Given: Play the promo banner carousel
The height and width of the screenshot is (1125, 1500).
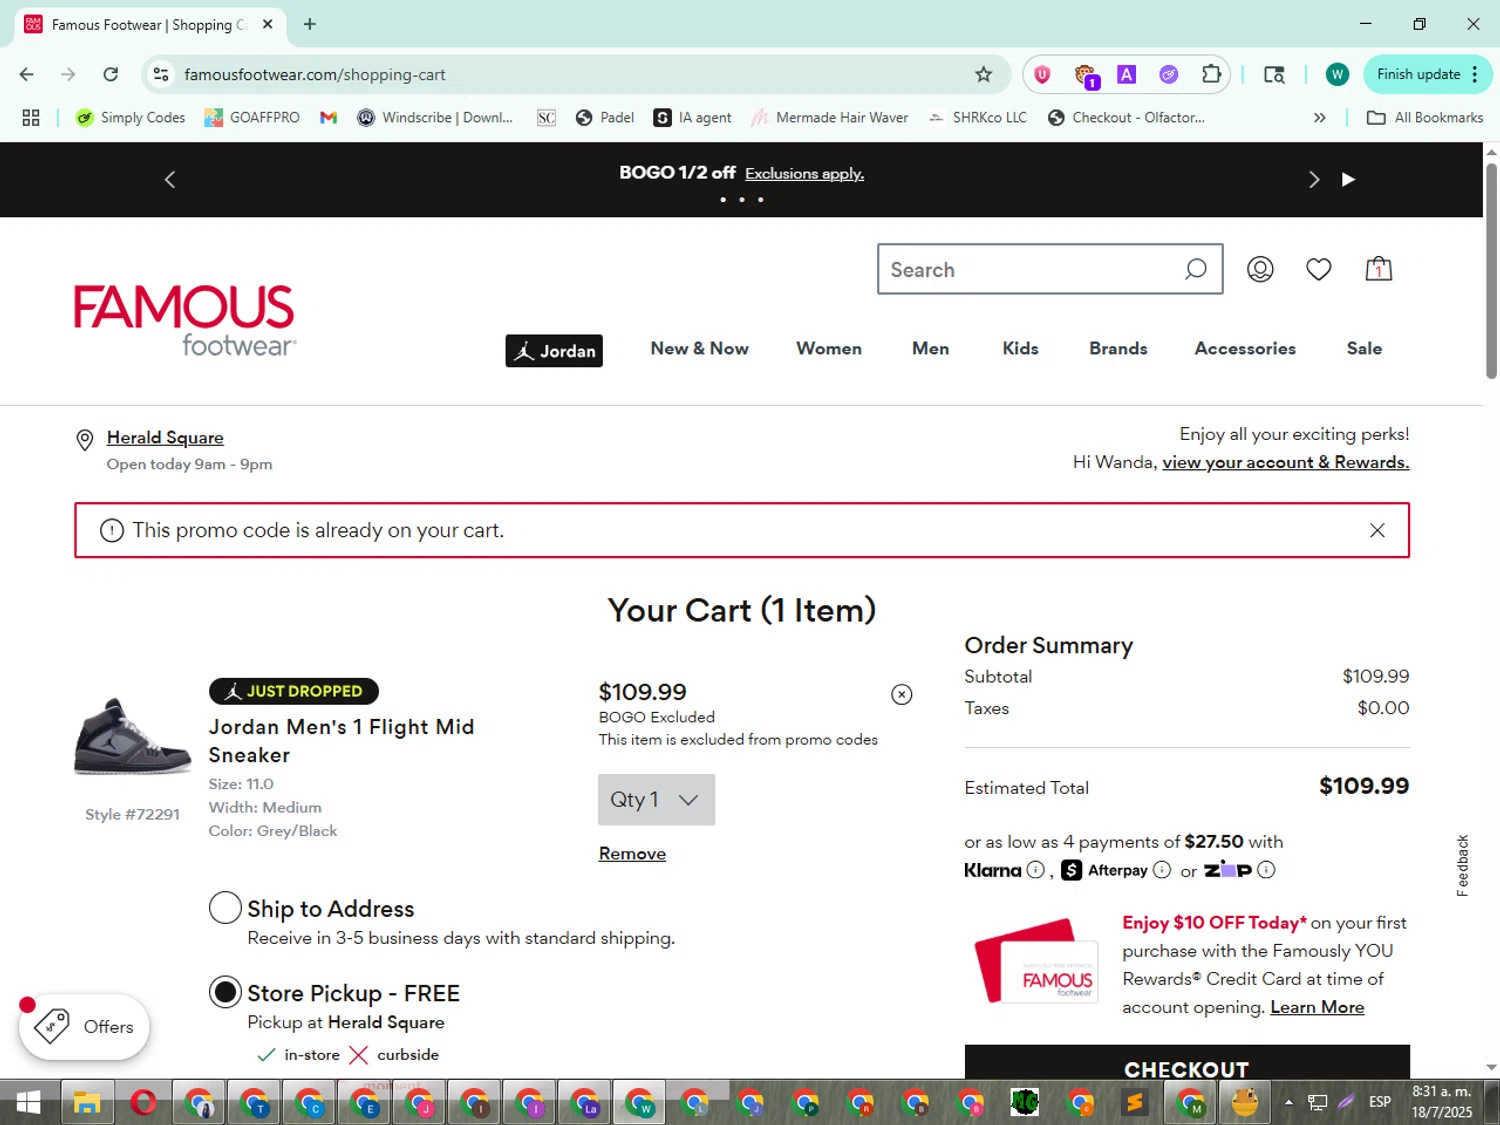Looking at the screenshot, I should pyautogui.click(x=1348, y=179).
